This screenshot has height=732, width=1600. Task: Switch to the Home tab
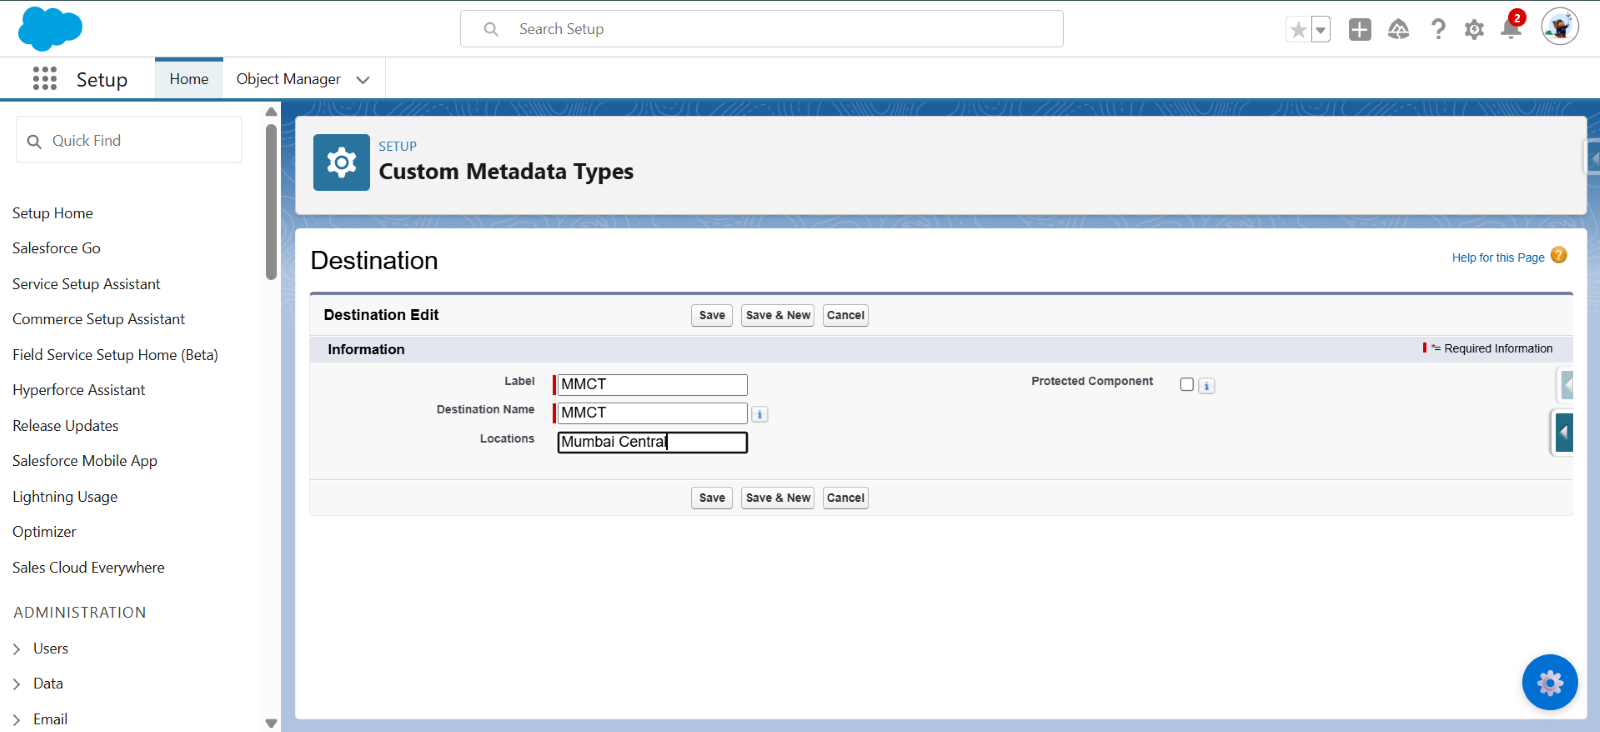click(x=189, y=79)
